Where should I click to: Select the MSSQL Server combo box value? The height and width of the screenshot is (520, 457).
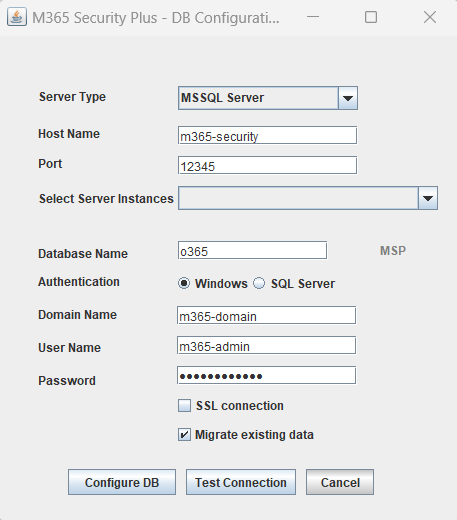click(x=258, y=98)
